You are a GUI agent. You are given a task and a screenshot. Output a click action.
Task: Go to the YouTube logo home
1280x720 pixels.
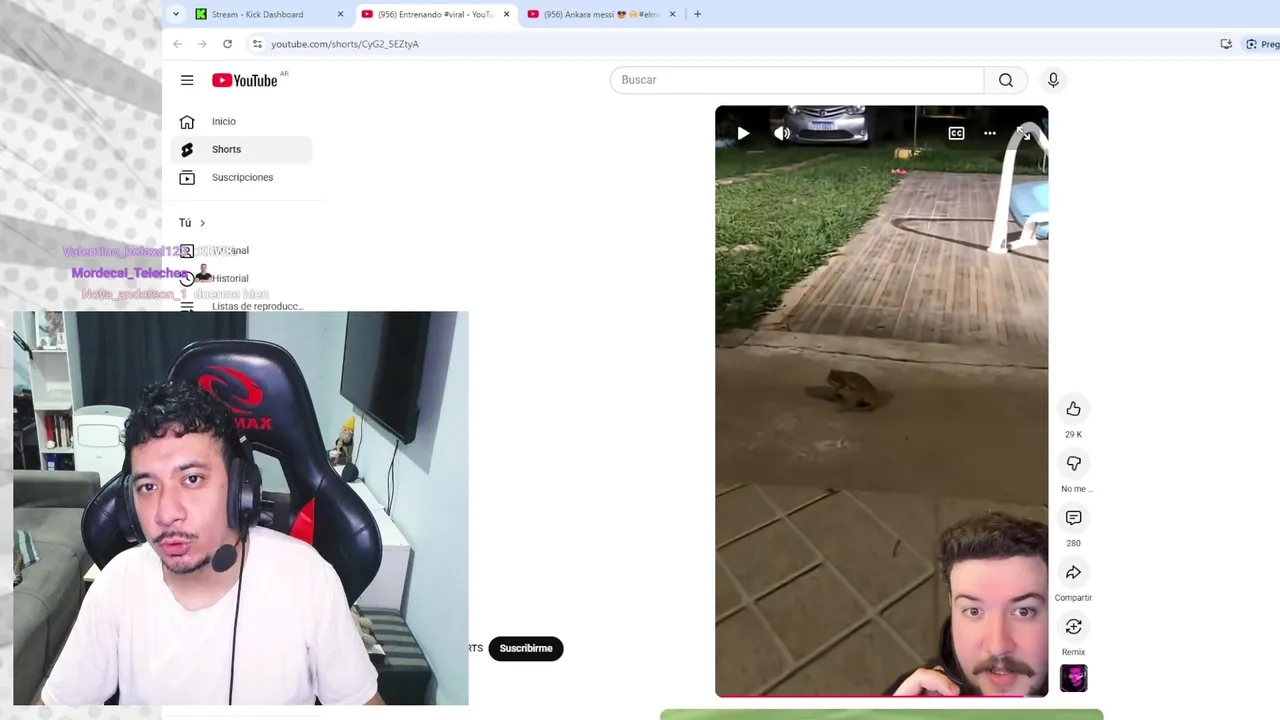pos(245,80)
